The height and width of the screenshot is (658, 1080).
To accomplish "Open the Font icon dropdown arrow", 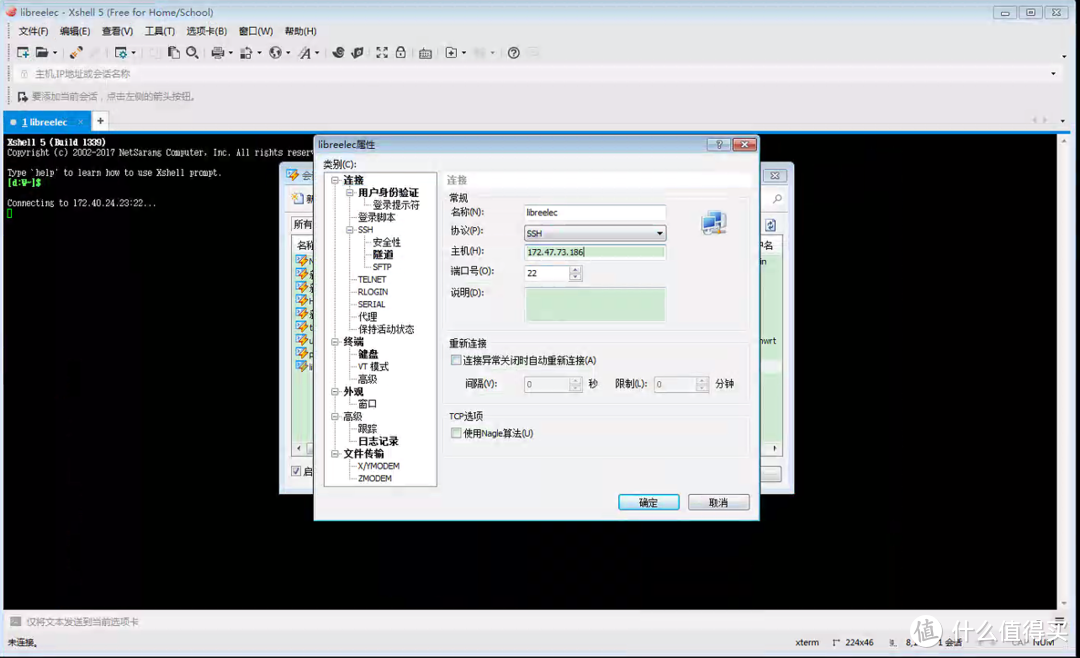I will point(317,53).
